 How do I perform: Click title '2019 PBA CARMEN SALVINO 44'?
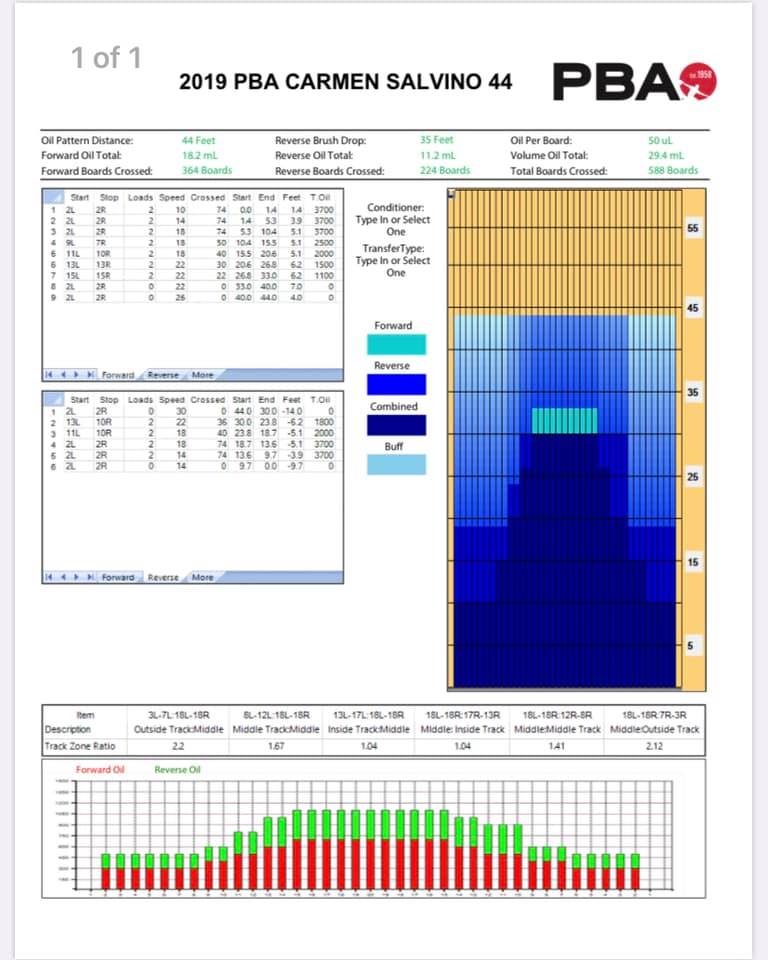point(345,82)
